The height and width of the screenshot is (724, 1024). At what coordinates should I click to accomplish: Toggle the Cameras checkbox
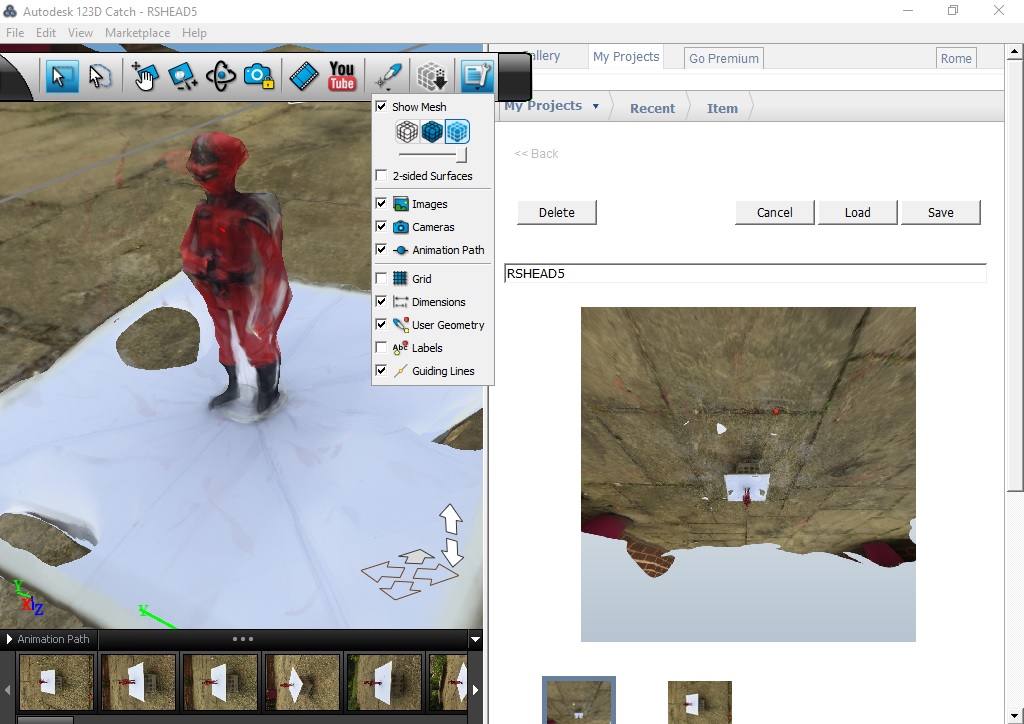(x=381, y=227)
